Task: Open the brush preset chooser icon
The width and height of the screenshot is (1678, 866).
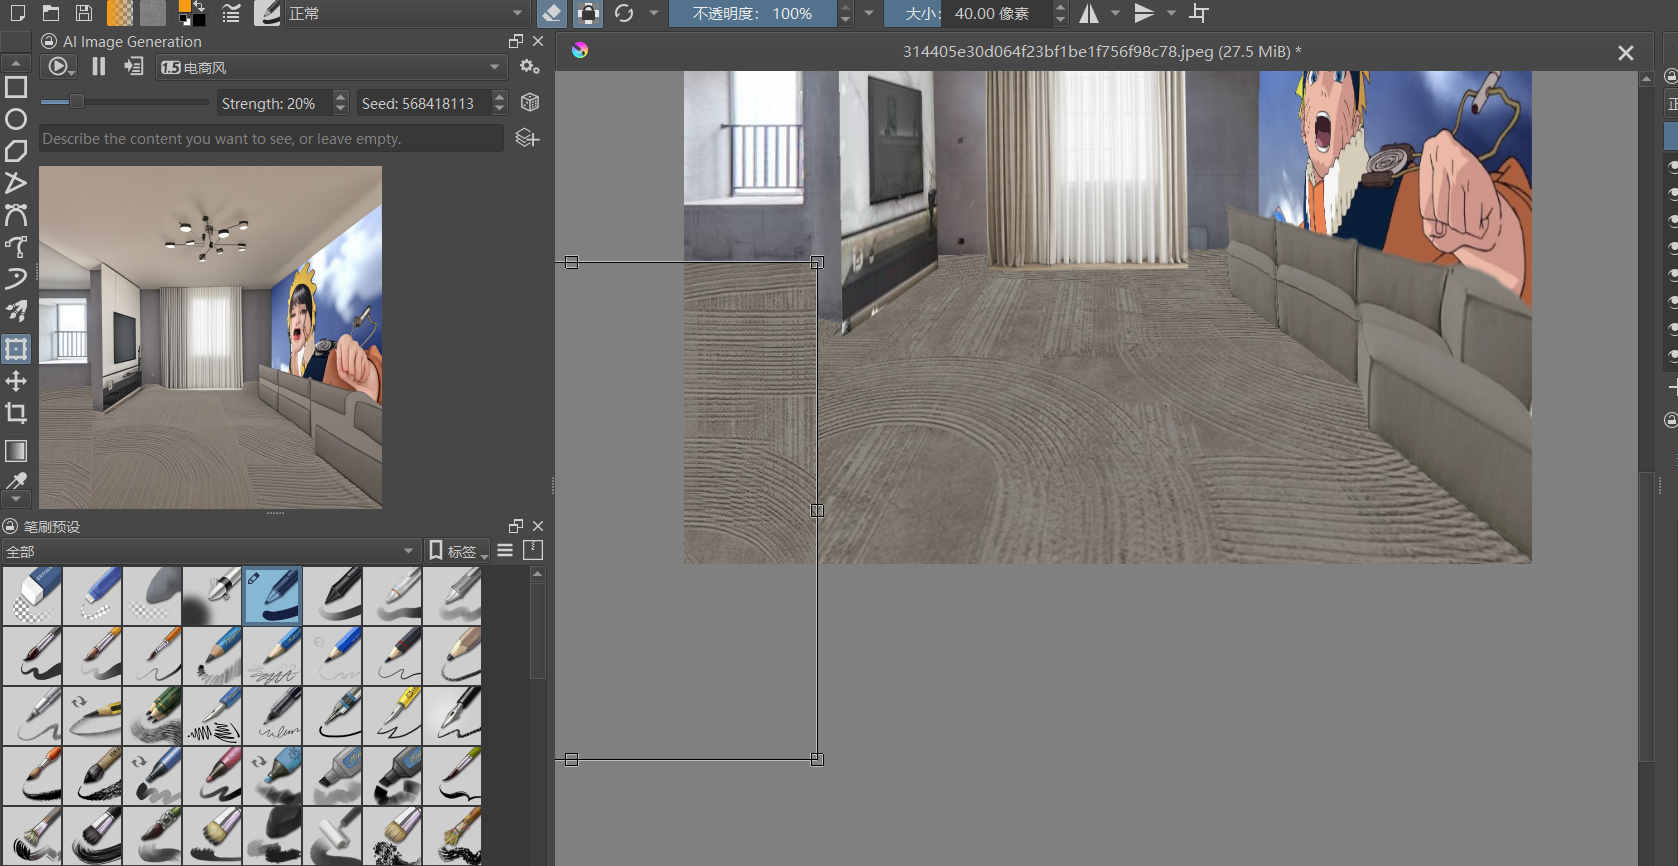Action: tap(266, 13)
